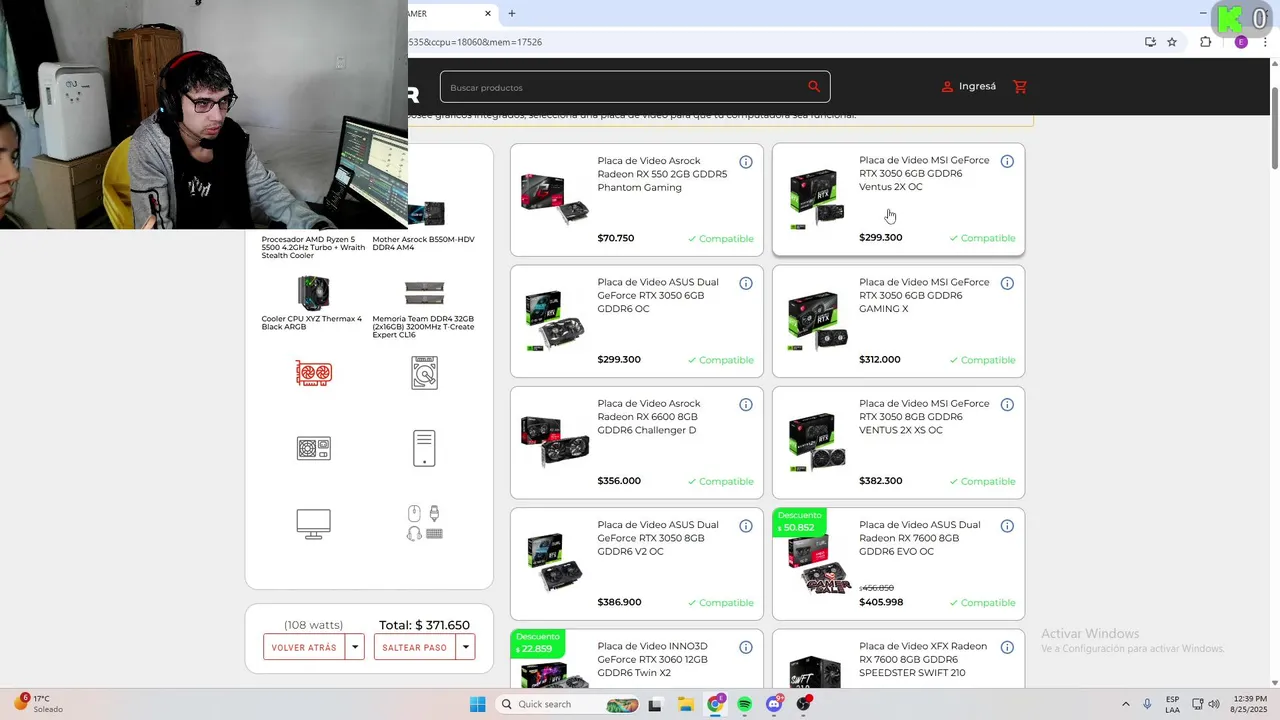Open the purple Chrome profile avatar
Image resolution: width=1280 pixels, height=720 pixels.
(1241, 42)
